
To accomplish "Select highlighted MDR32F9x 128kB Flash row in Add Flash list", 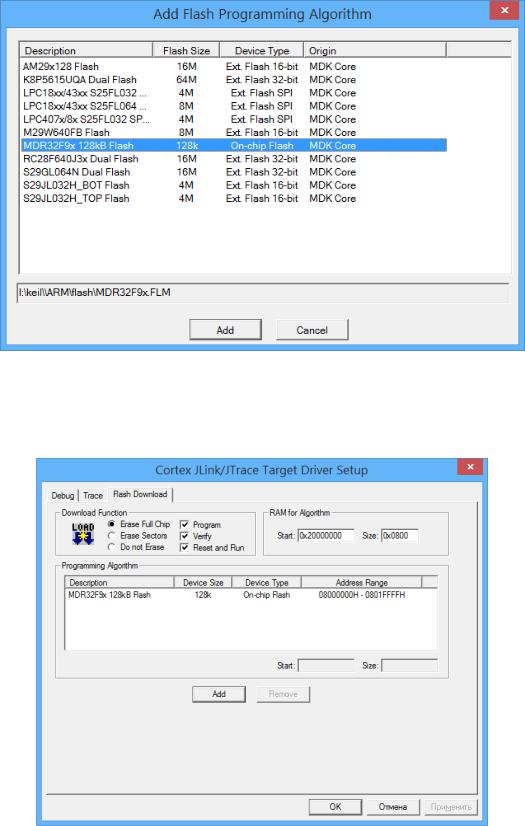I will coord(234,145).
